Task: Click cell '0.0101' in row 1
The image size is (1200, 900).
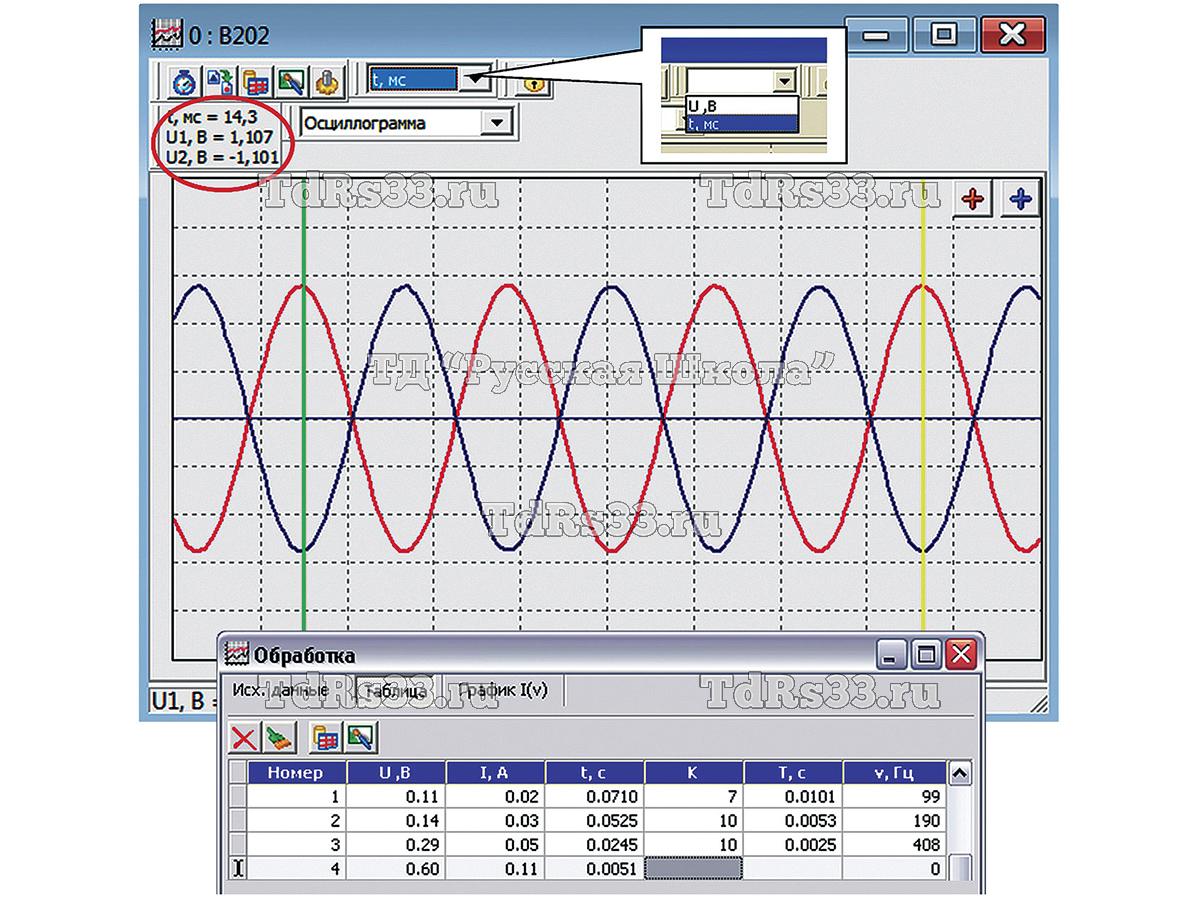Action: point(792,797)
